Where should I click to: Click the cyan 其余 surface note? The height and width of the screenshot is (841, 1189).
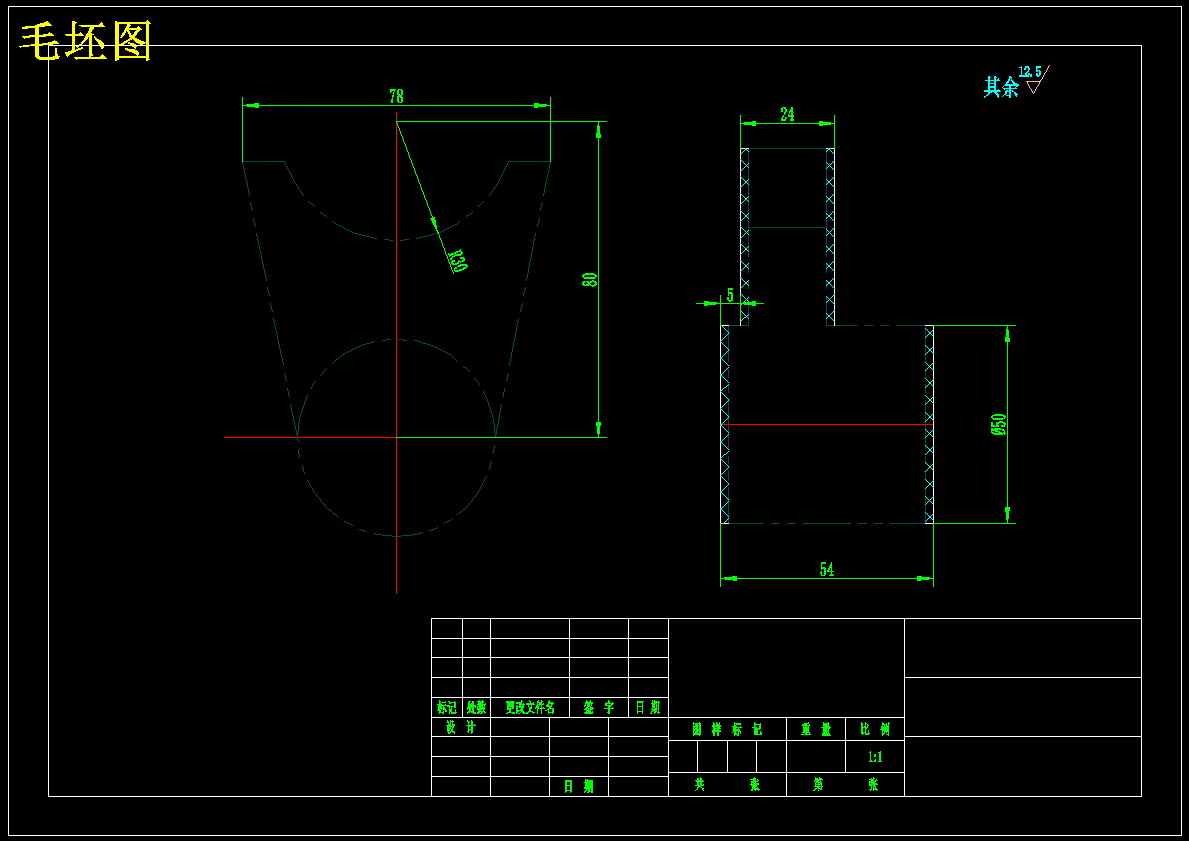pyautogui.click(x=1001, y=87)
